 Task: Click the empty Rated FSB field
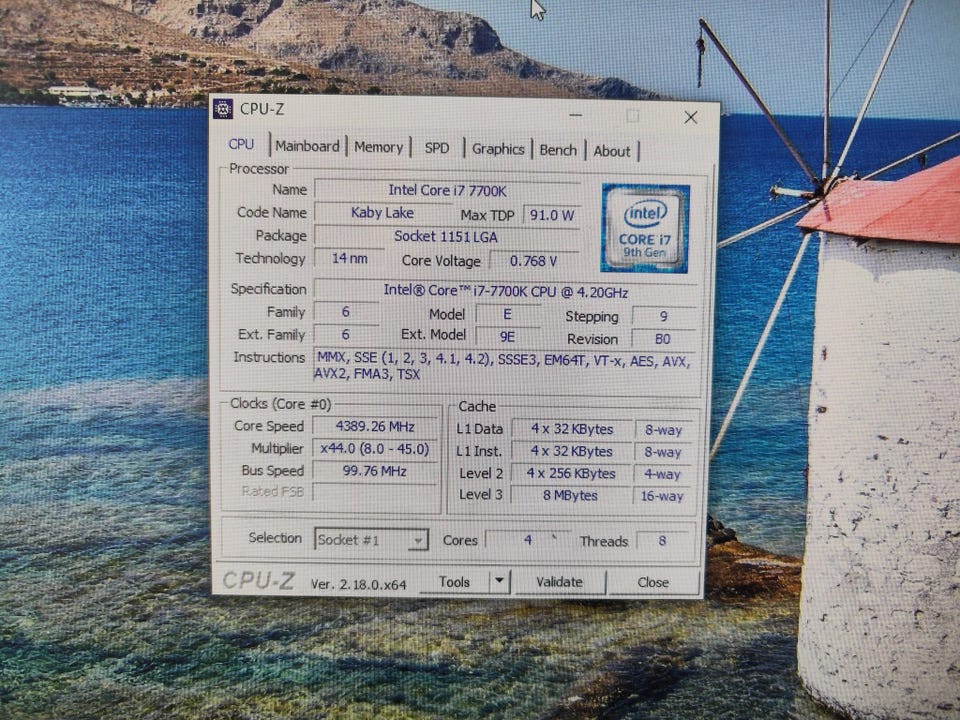375,492
